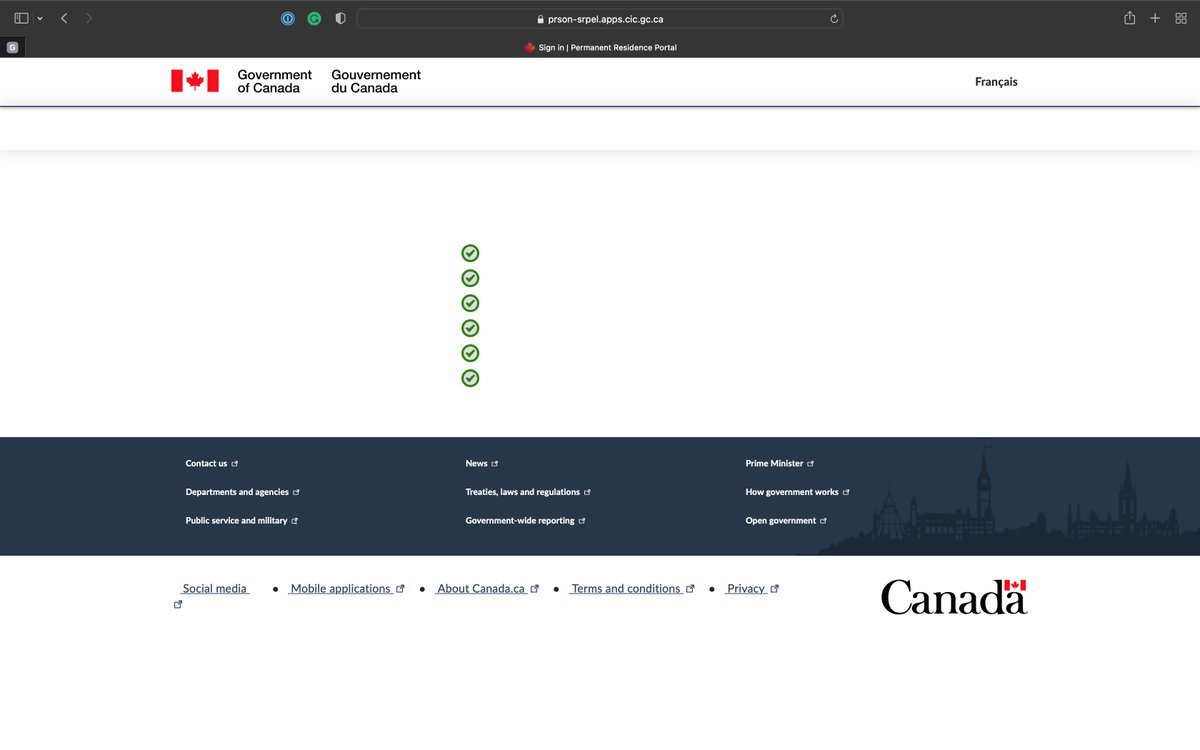Select the pinned G tab
The height and width of the screenshot is (750, 1200).
click(12, 47)
